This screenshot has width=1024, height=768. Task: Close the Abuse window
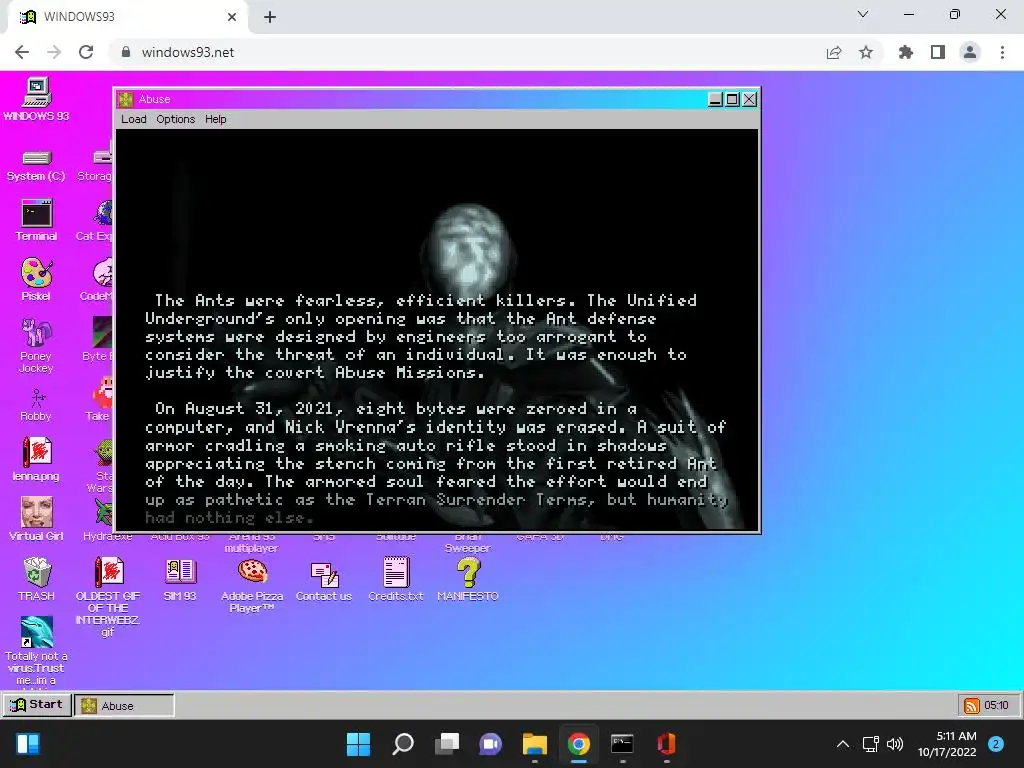pos(750,99)
